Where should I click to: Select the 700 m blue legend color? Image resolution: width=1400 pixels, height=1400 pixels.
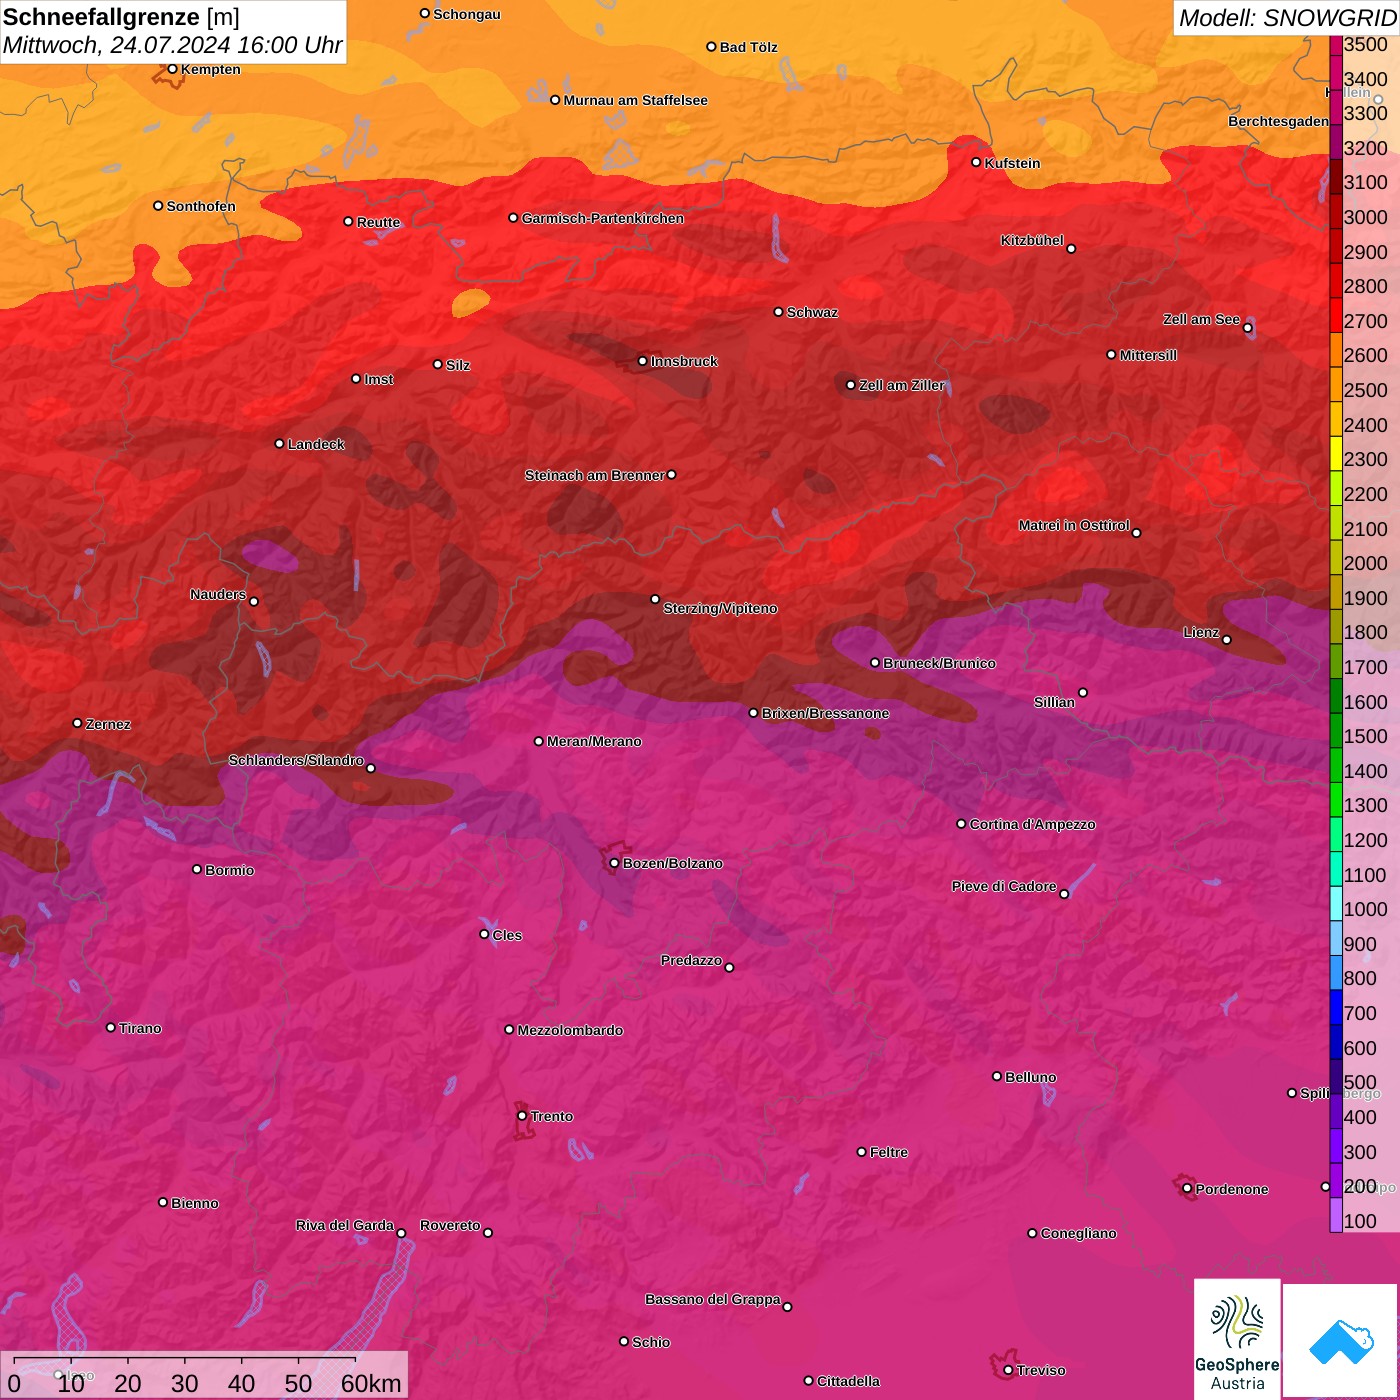1336,1007
